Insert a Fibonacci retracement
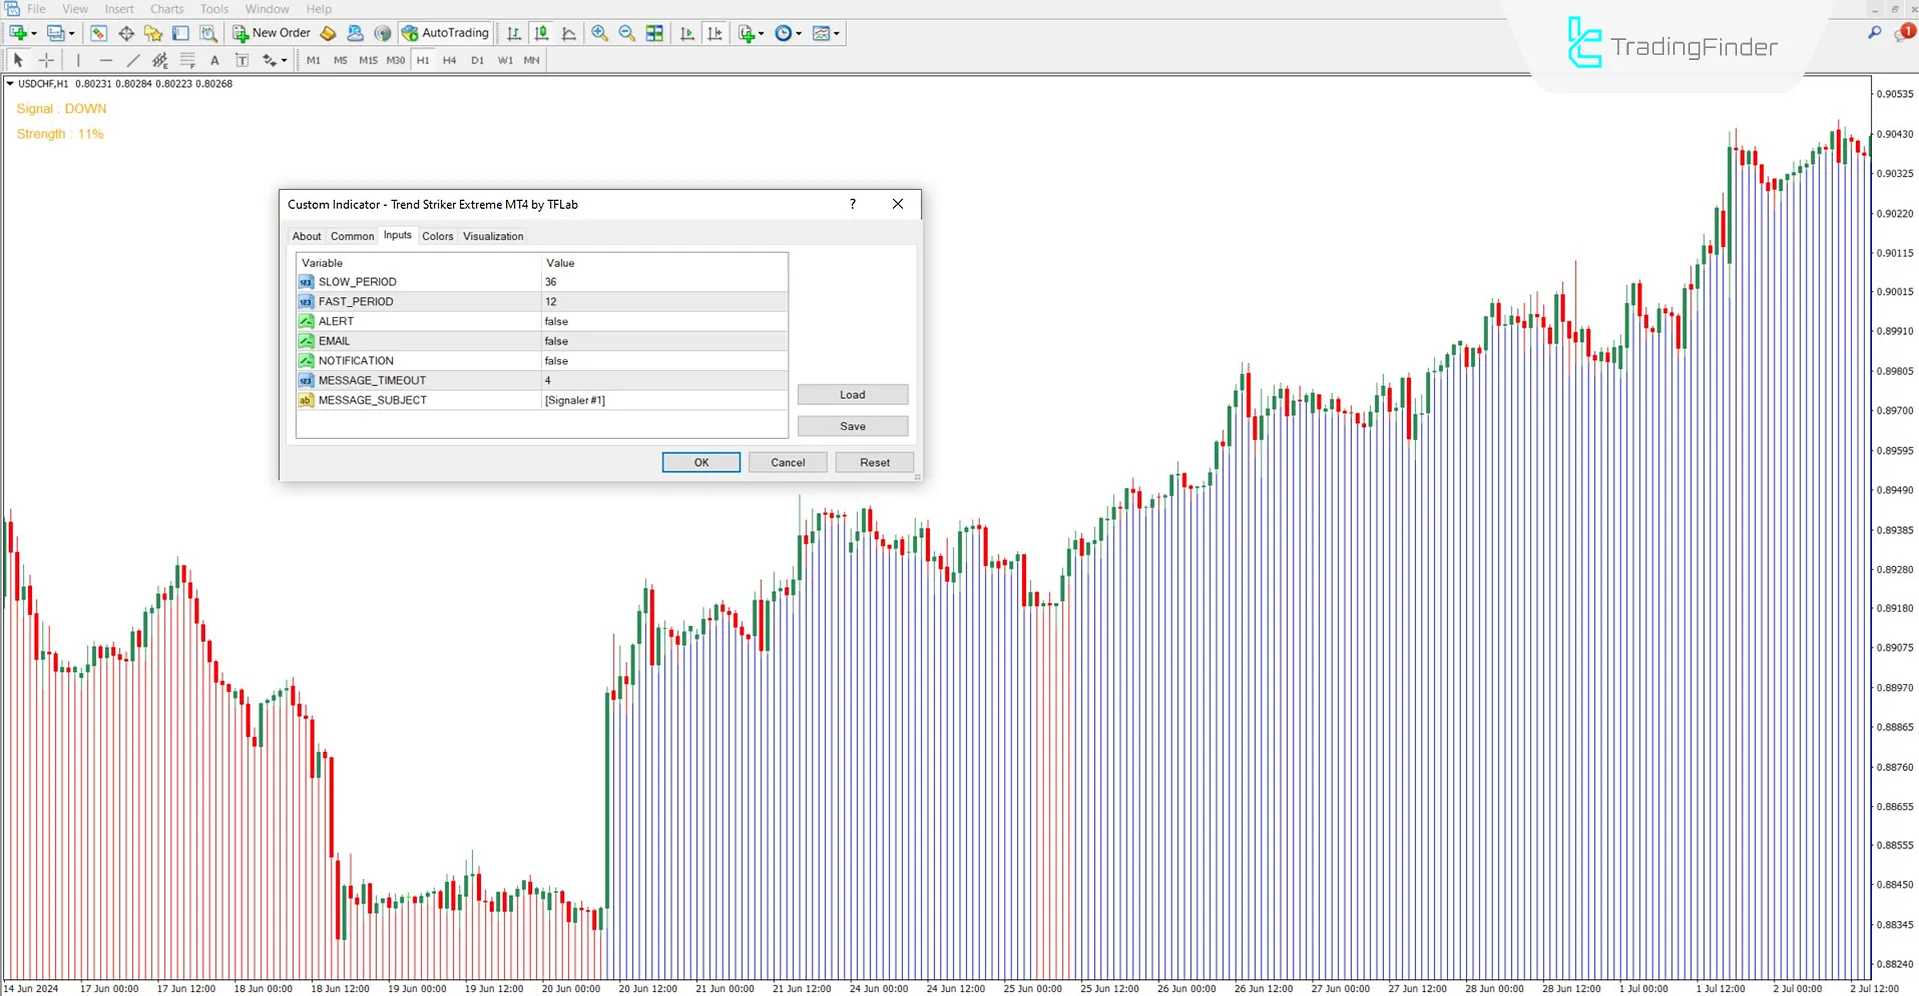 188,60
